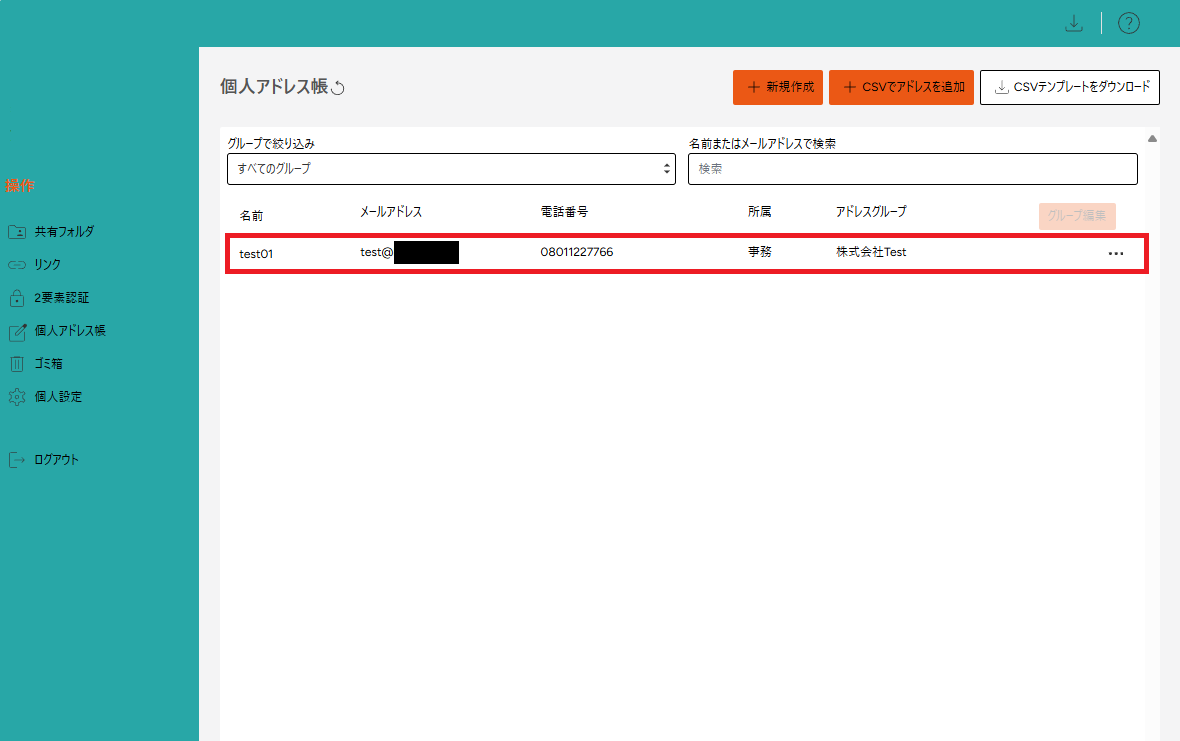Open 個人設定 menu entry
This screenshot has height=741, width=1180.
[x=58, y=397]
